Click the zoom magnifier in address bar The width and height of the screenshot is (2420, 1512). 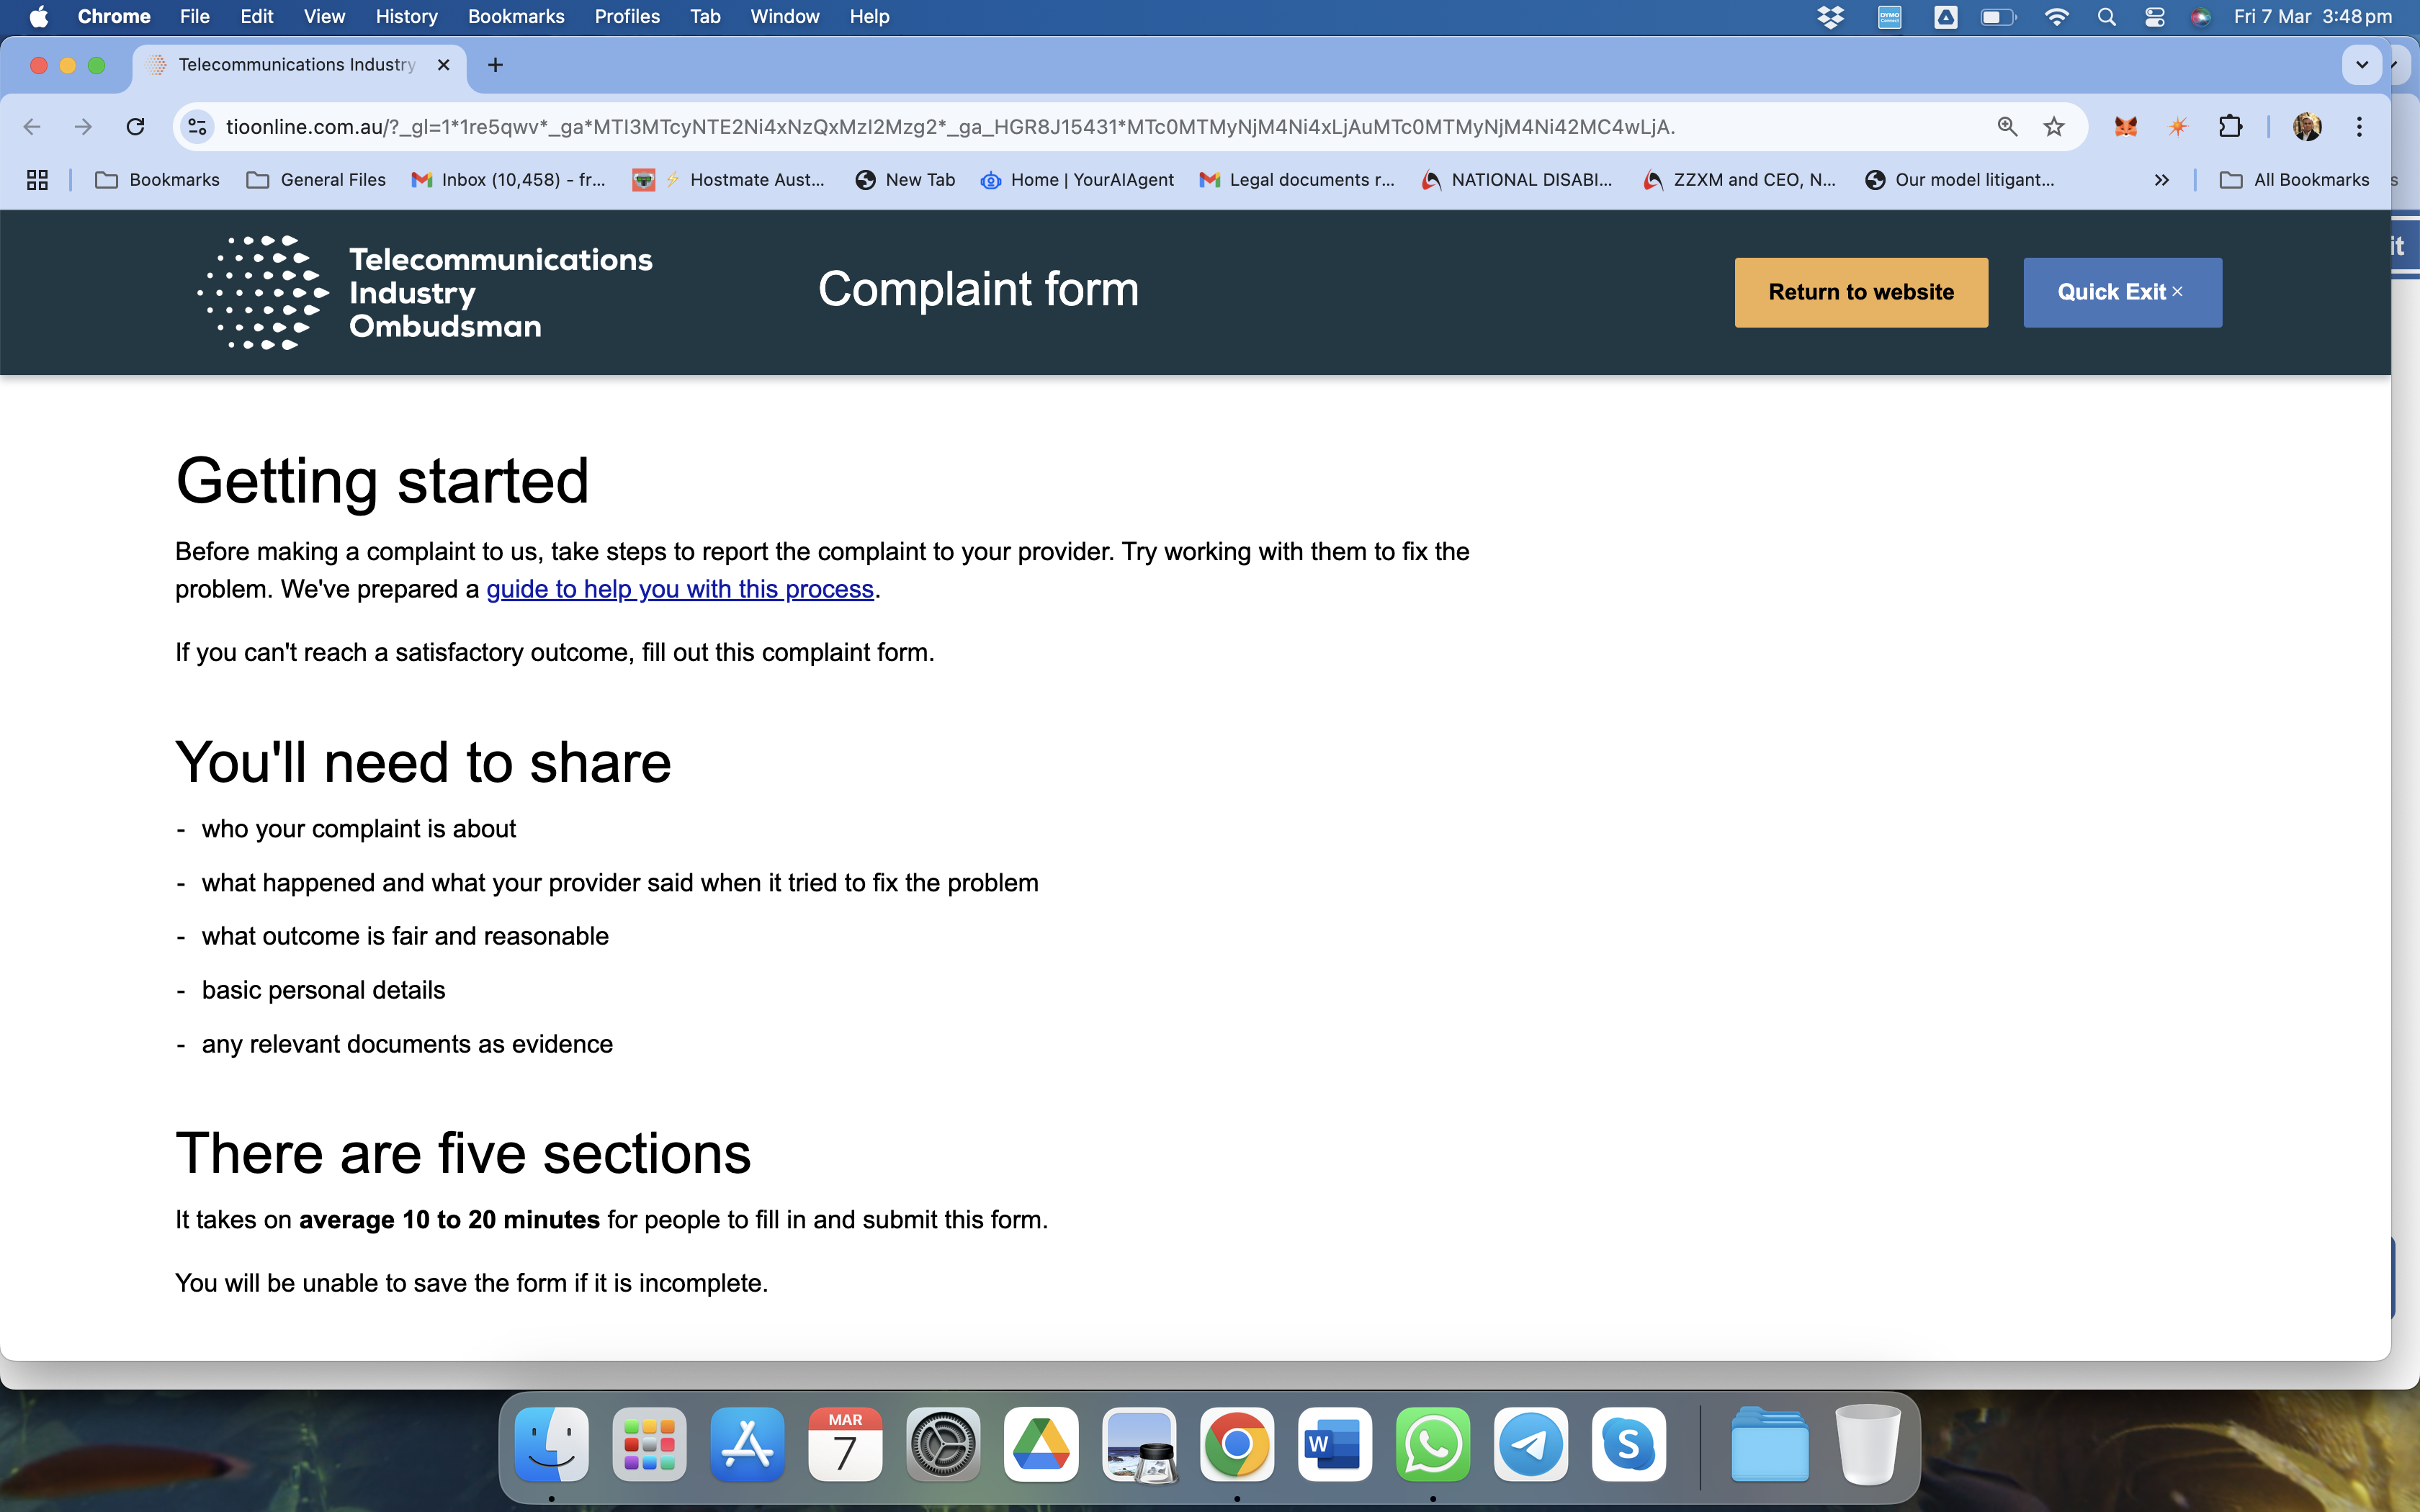point(2007,126)
